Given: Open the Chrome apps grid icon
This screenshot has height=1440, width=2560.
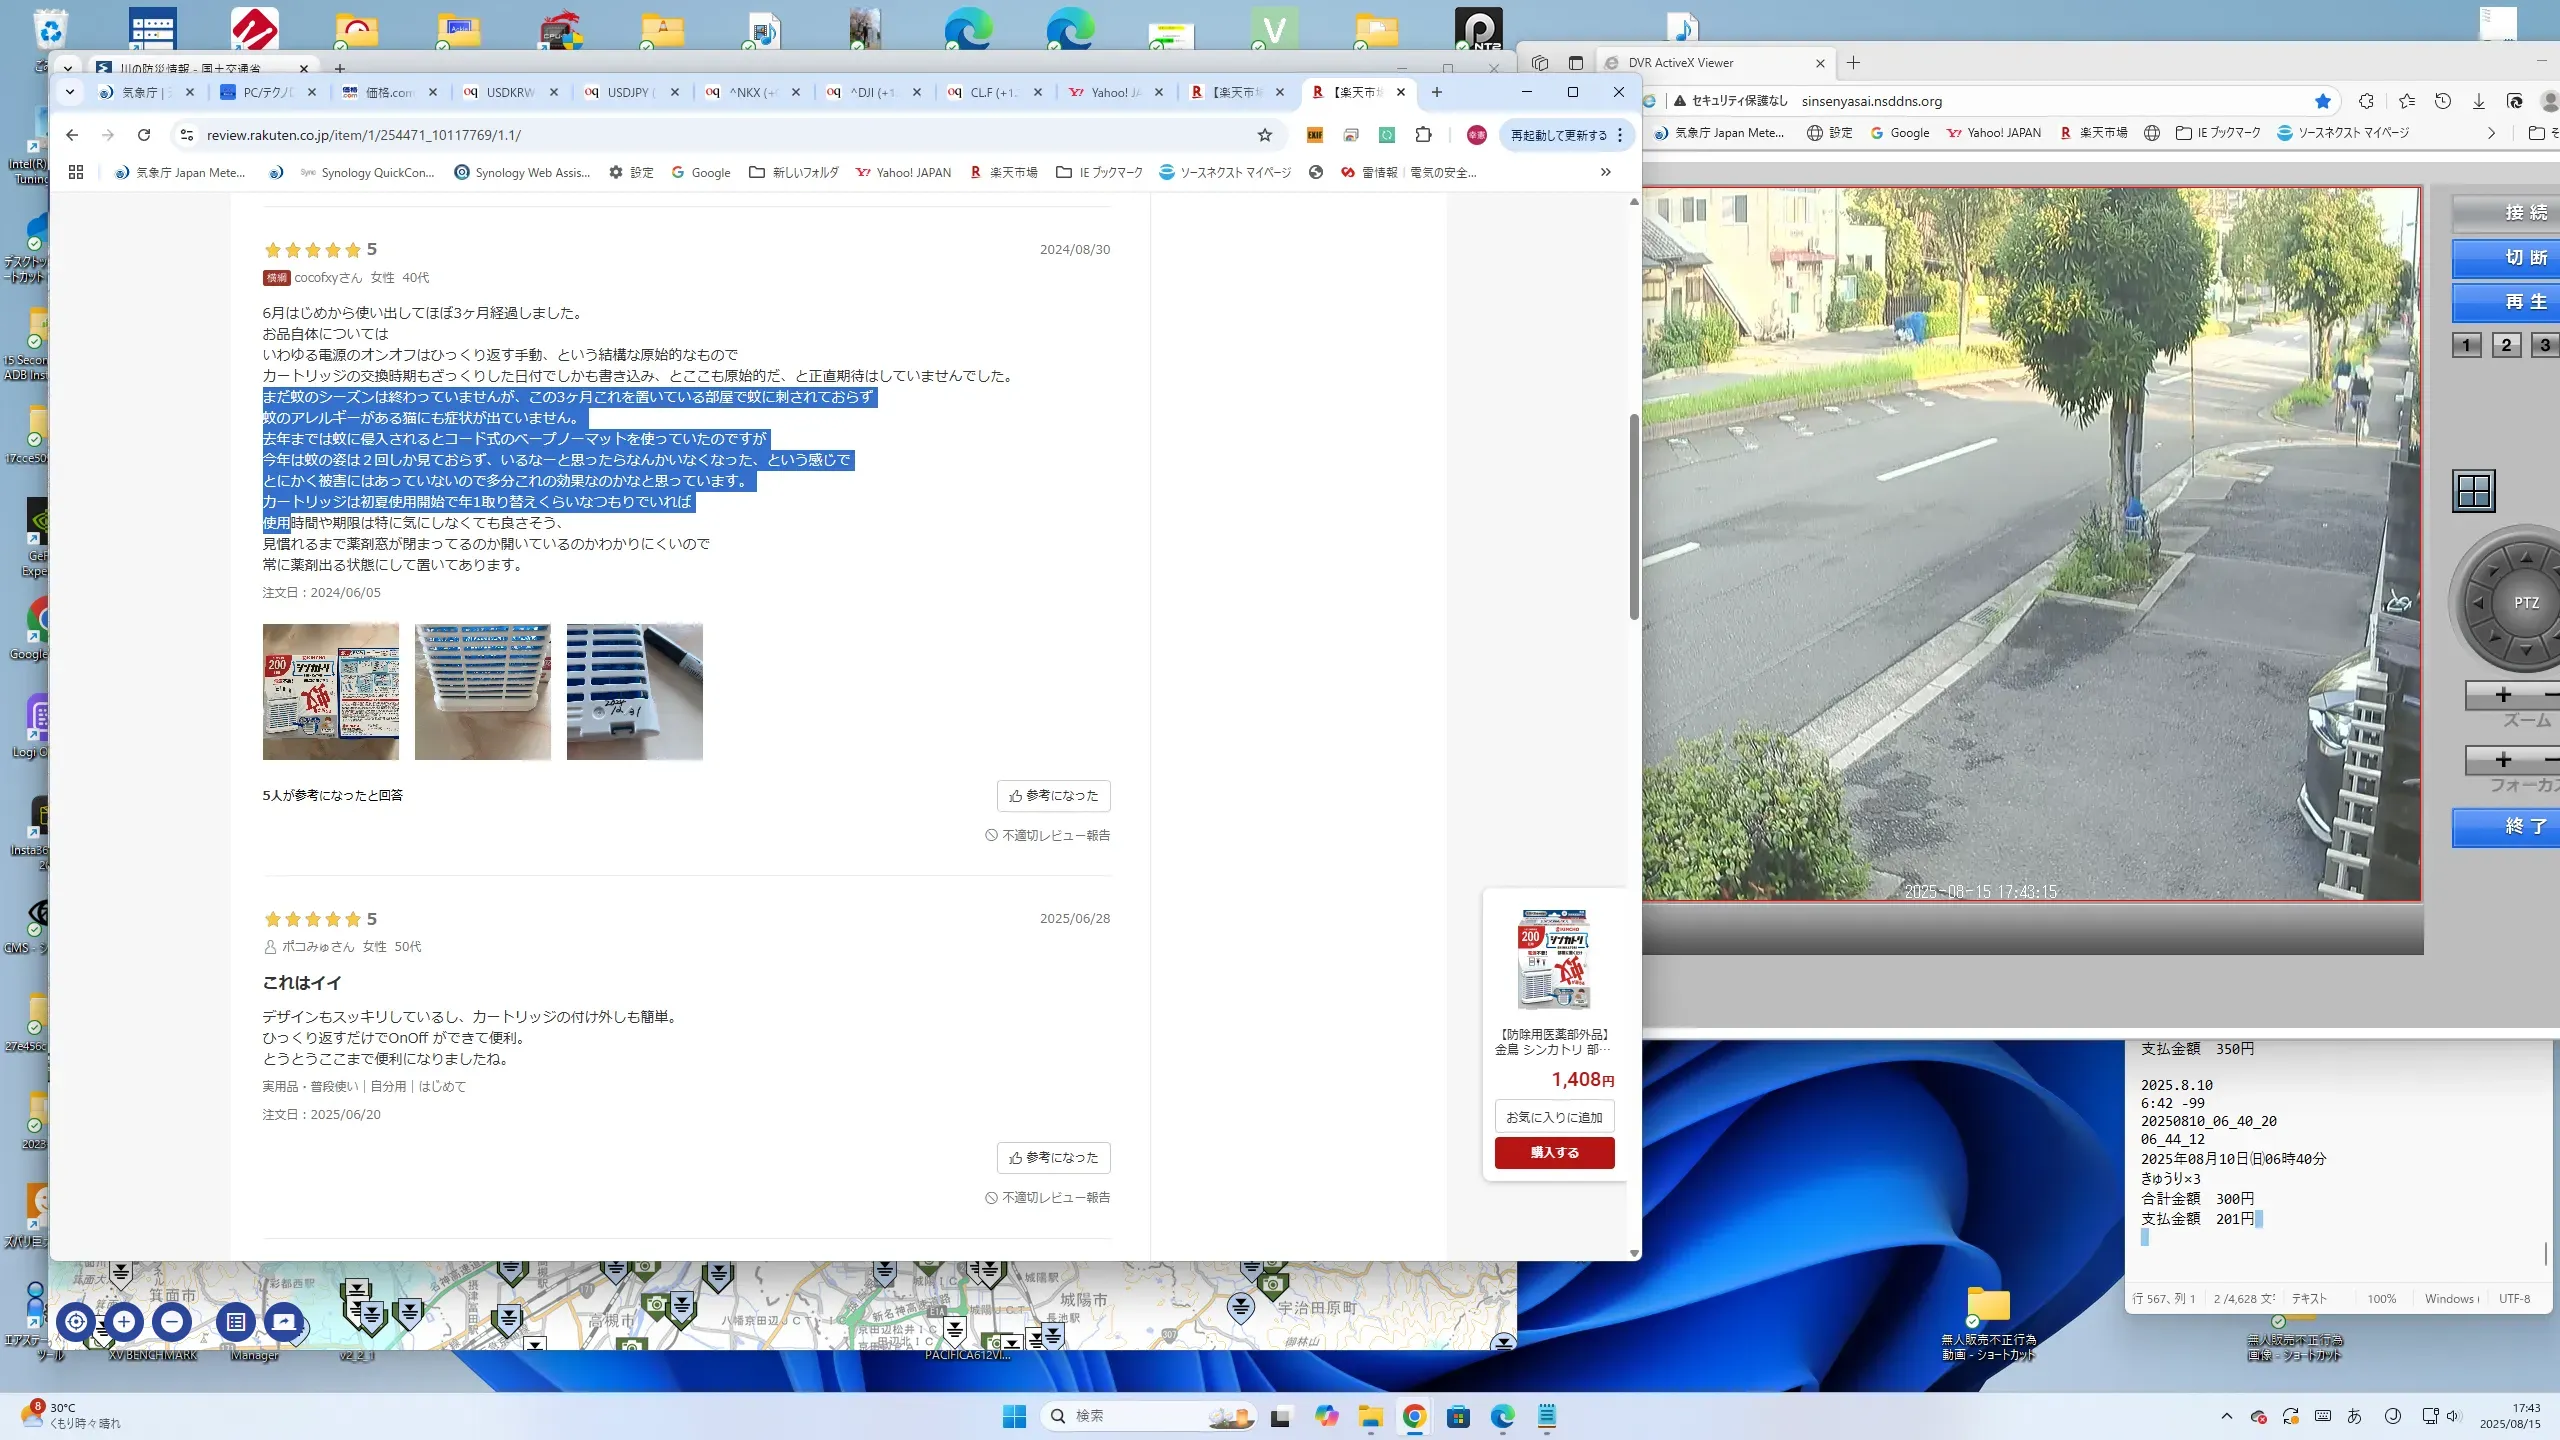Looking at the screenshot, I should [x=76, y=172].
